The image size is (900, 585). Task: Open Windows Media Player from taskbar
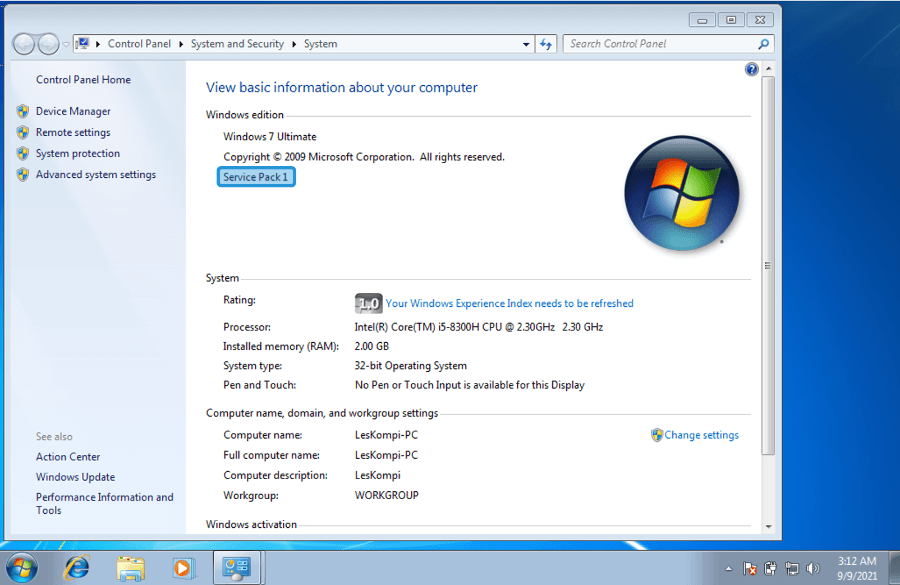(x=183, y=568)
